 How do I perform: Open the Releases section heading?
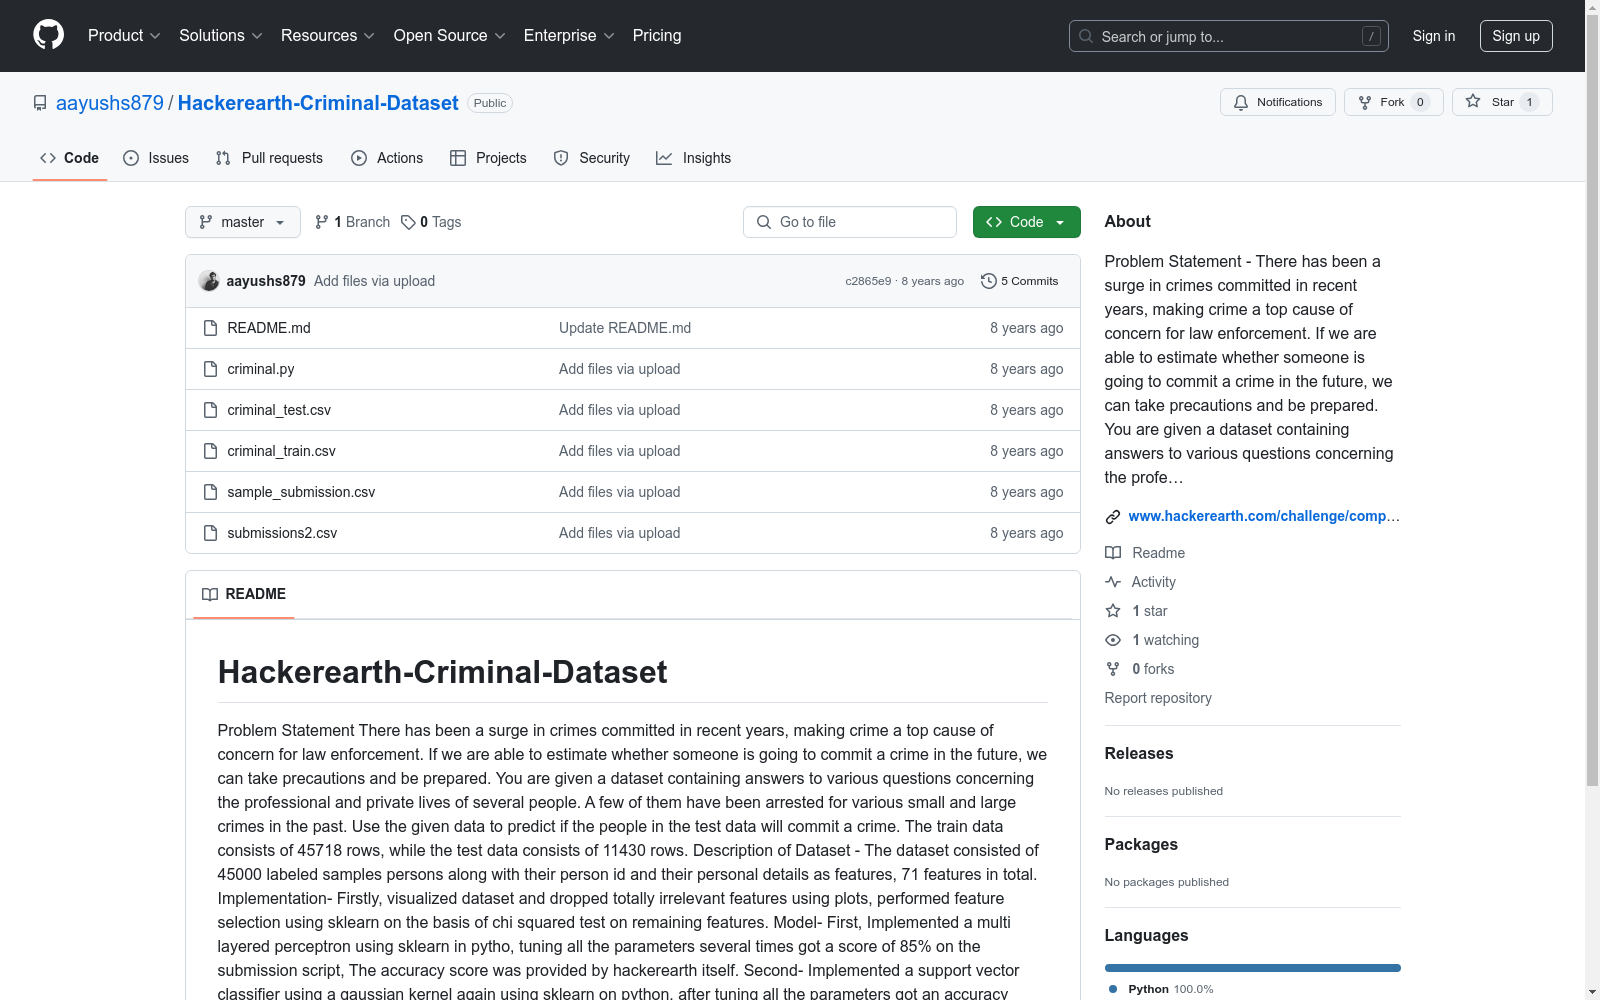pos(1139,754)
